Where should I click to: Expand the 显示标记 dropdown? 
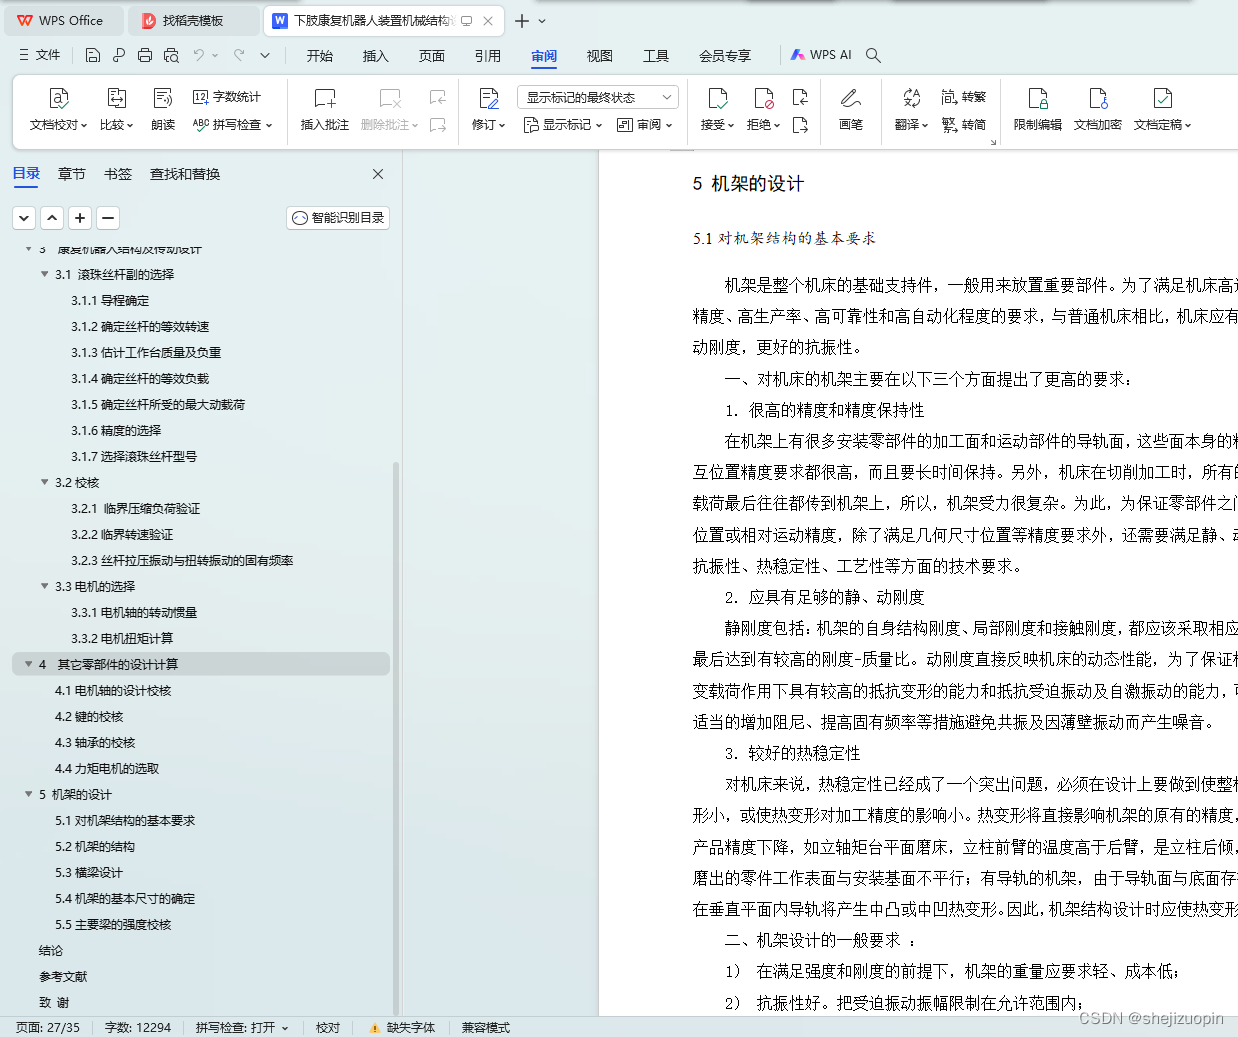point(563,125)
